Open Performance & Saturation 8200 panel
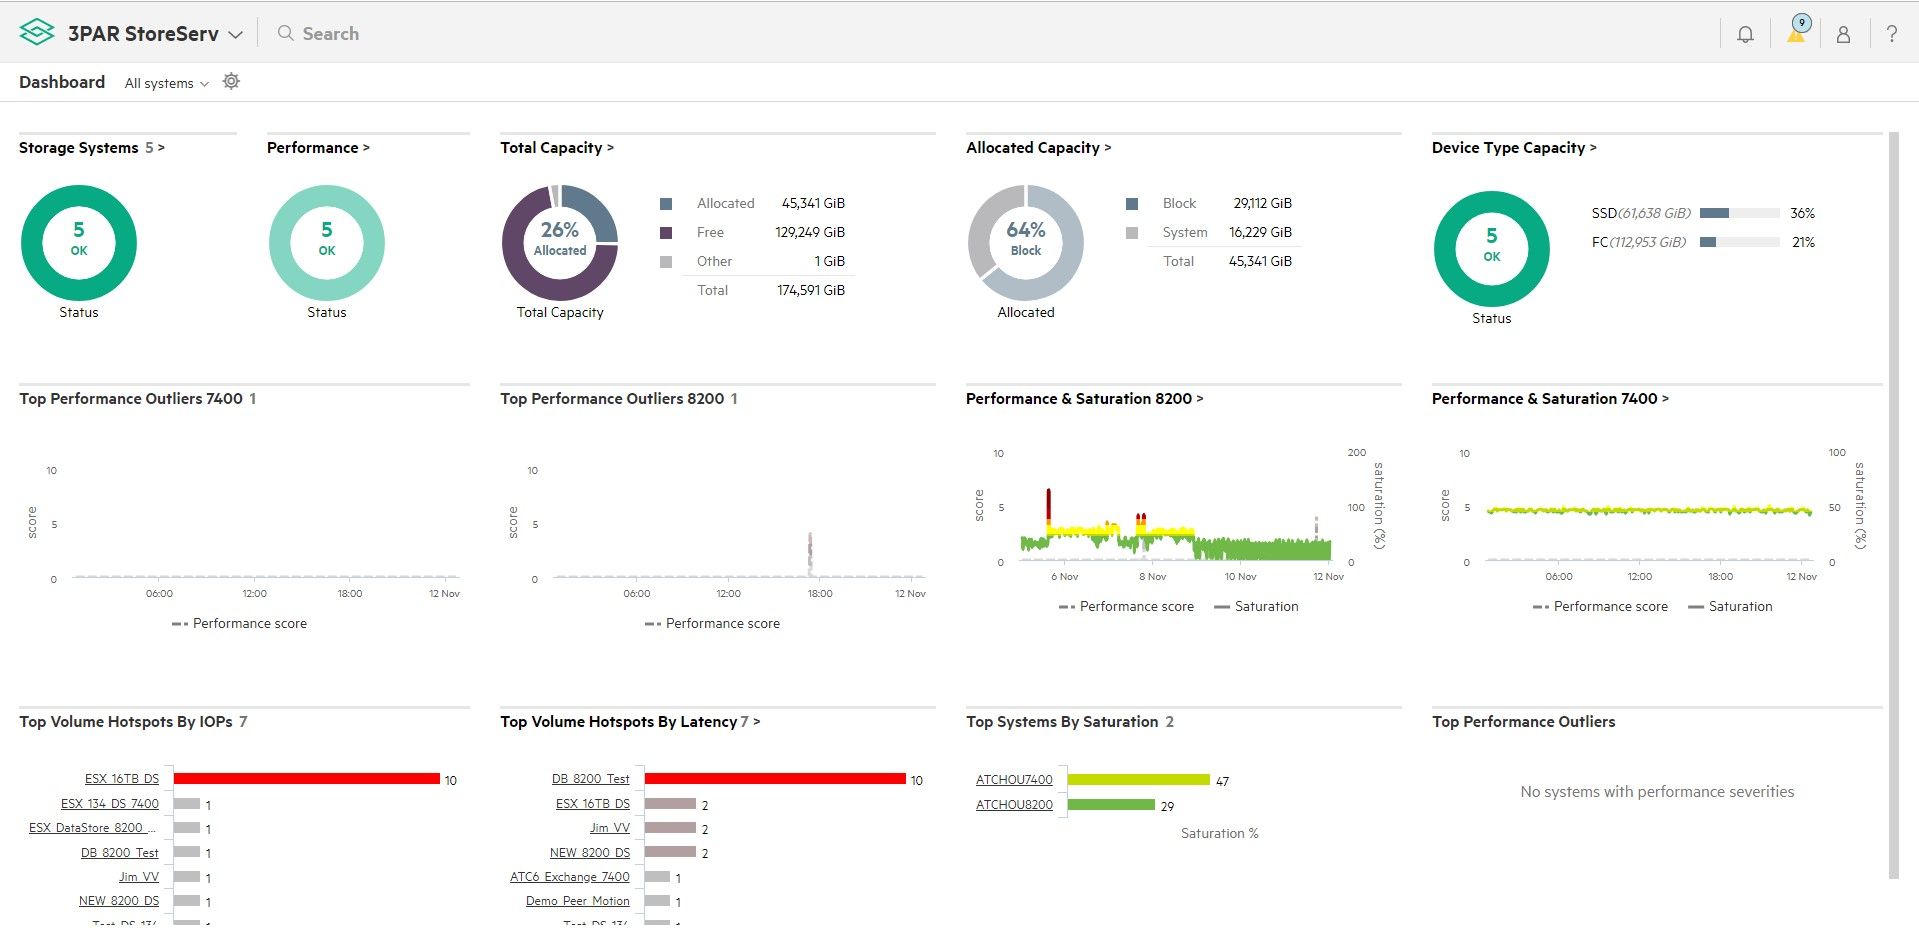The width and height of the screenshot is (1919, 936). [1084, 398]
